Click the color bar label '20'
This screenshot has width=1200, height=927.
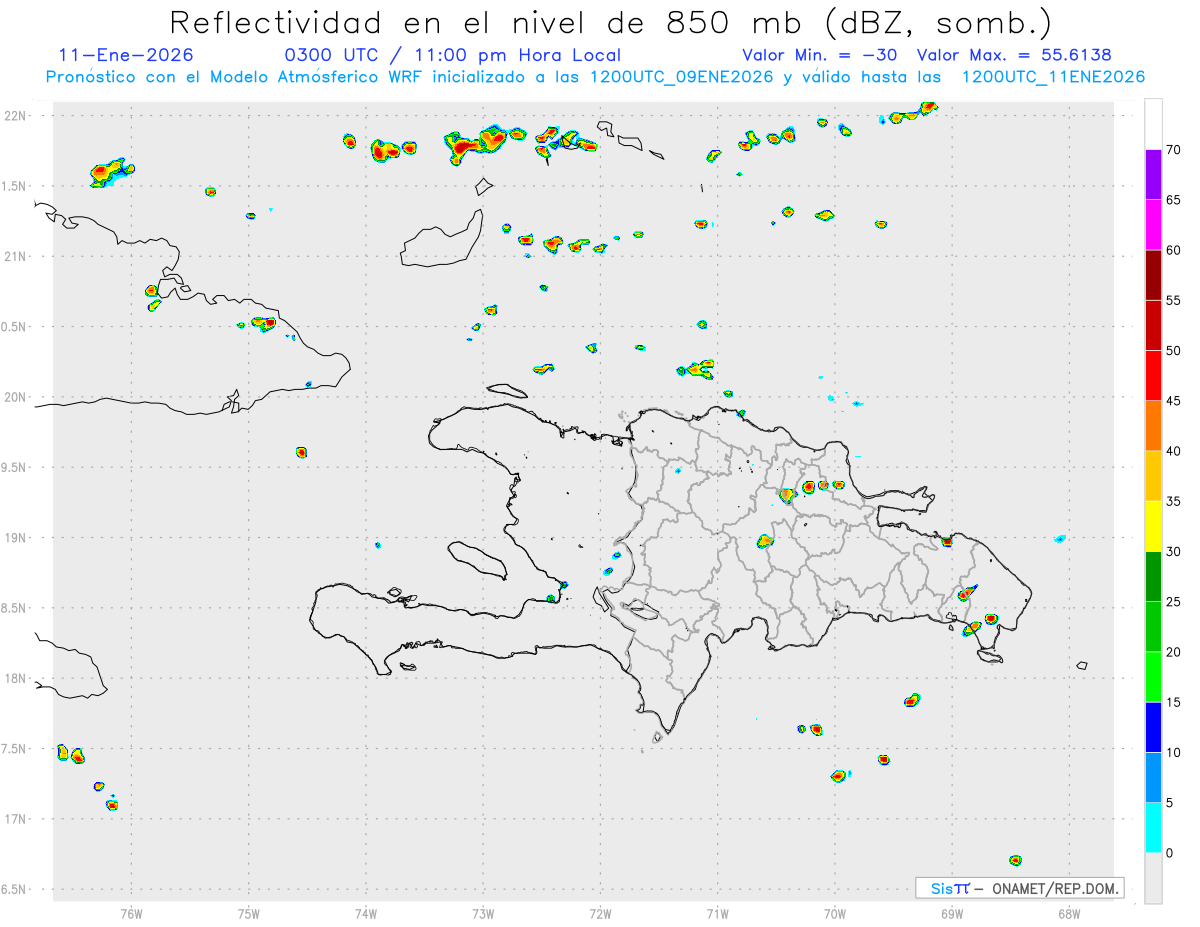(x=1174, y=652)
